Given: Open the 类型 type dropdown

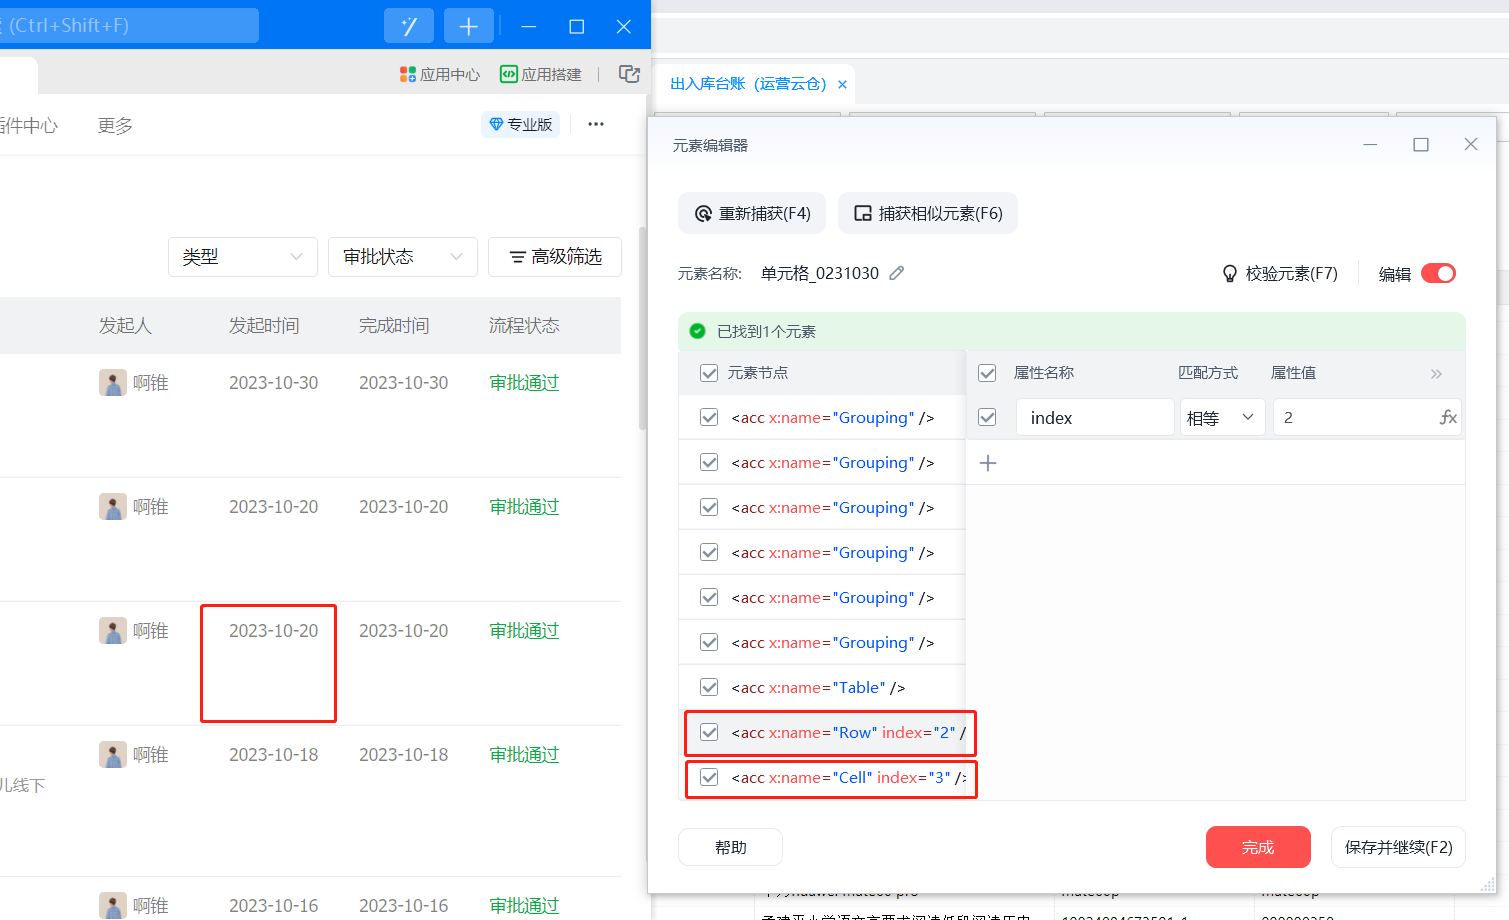Looking at the screenshot, I should click(x=242, y=257).
